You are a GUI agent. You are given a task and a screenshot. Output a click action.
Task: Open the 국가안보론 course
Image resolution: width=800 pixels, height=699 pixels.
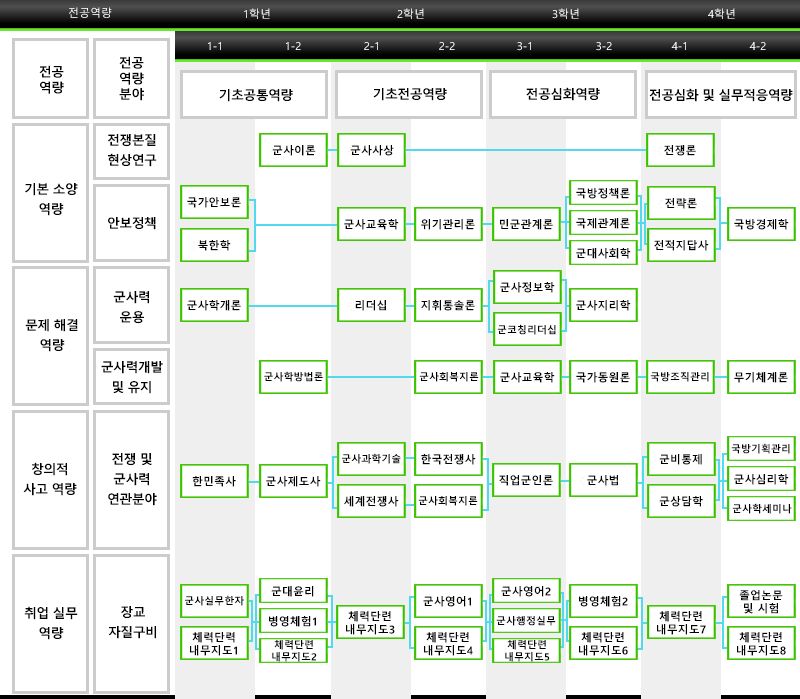pyautogui.click(x=215, y=202)
